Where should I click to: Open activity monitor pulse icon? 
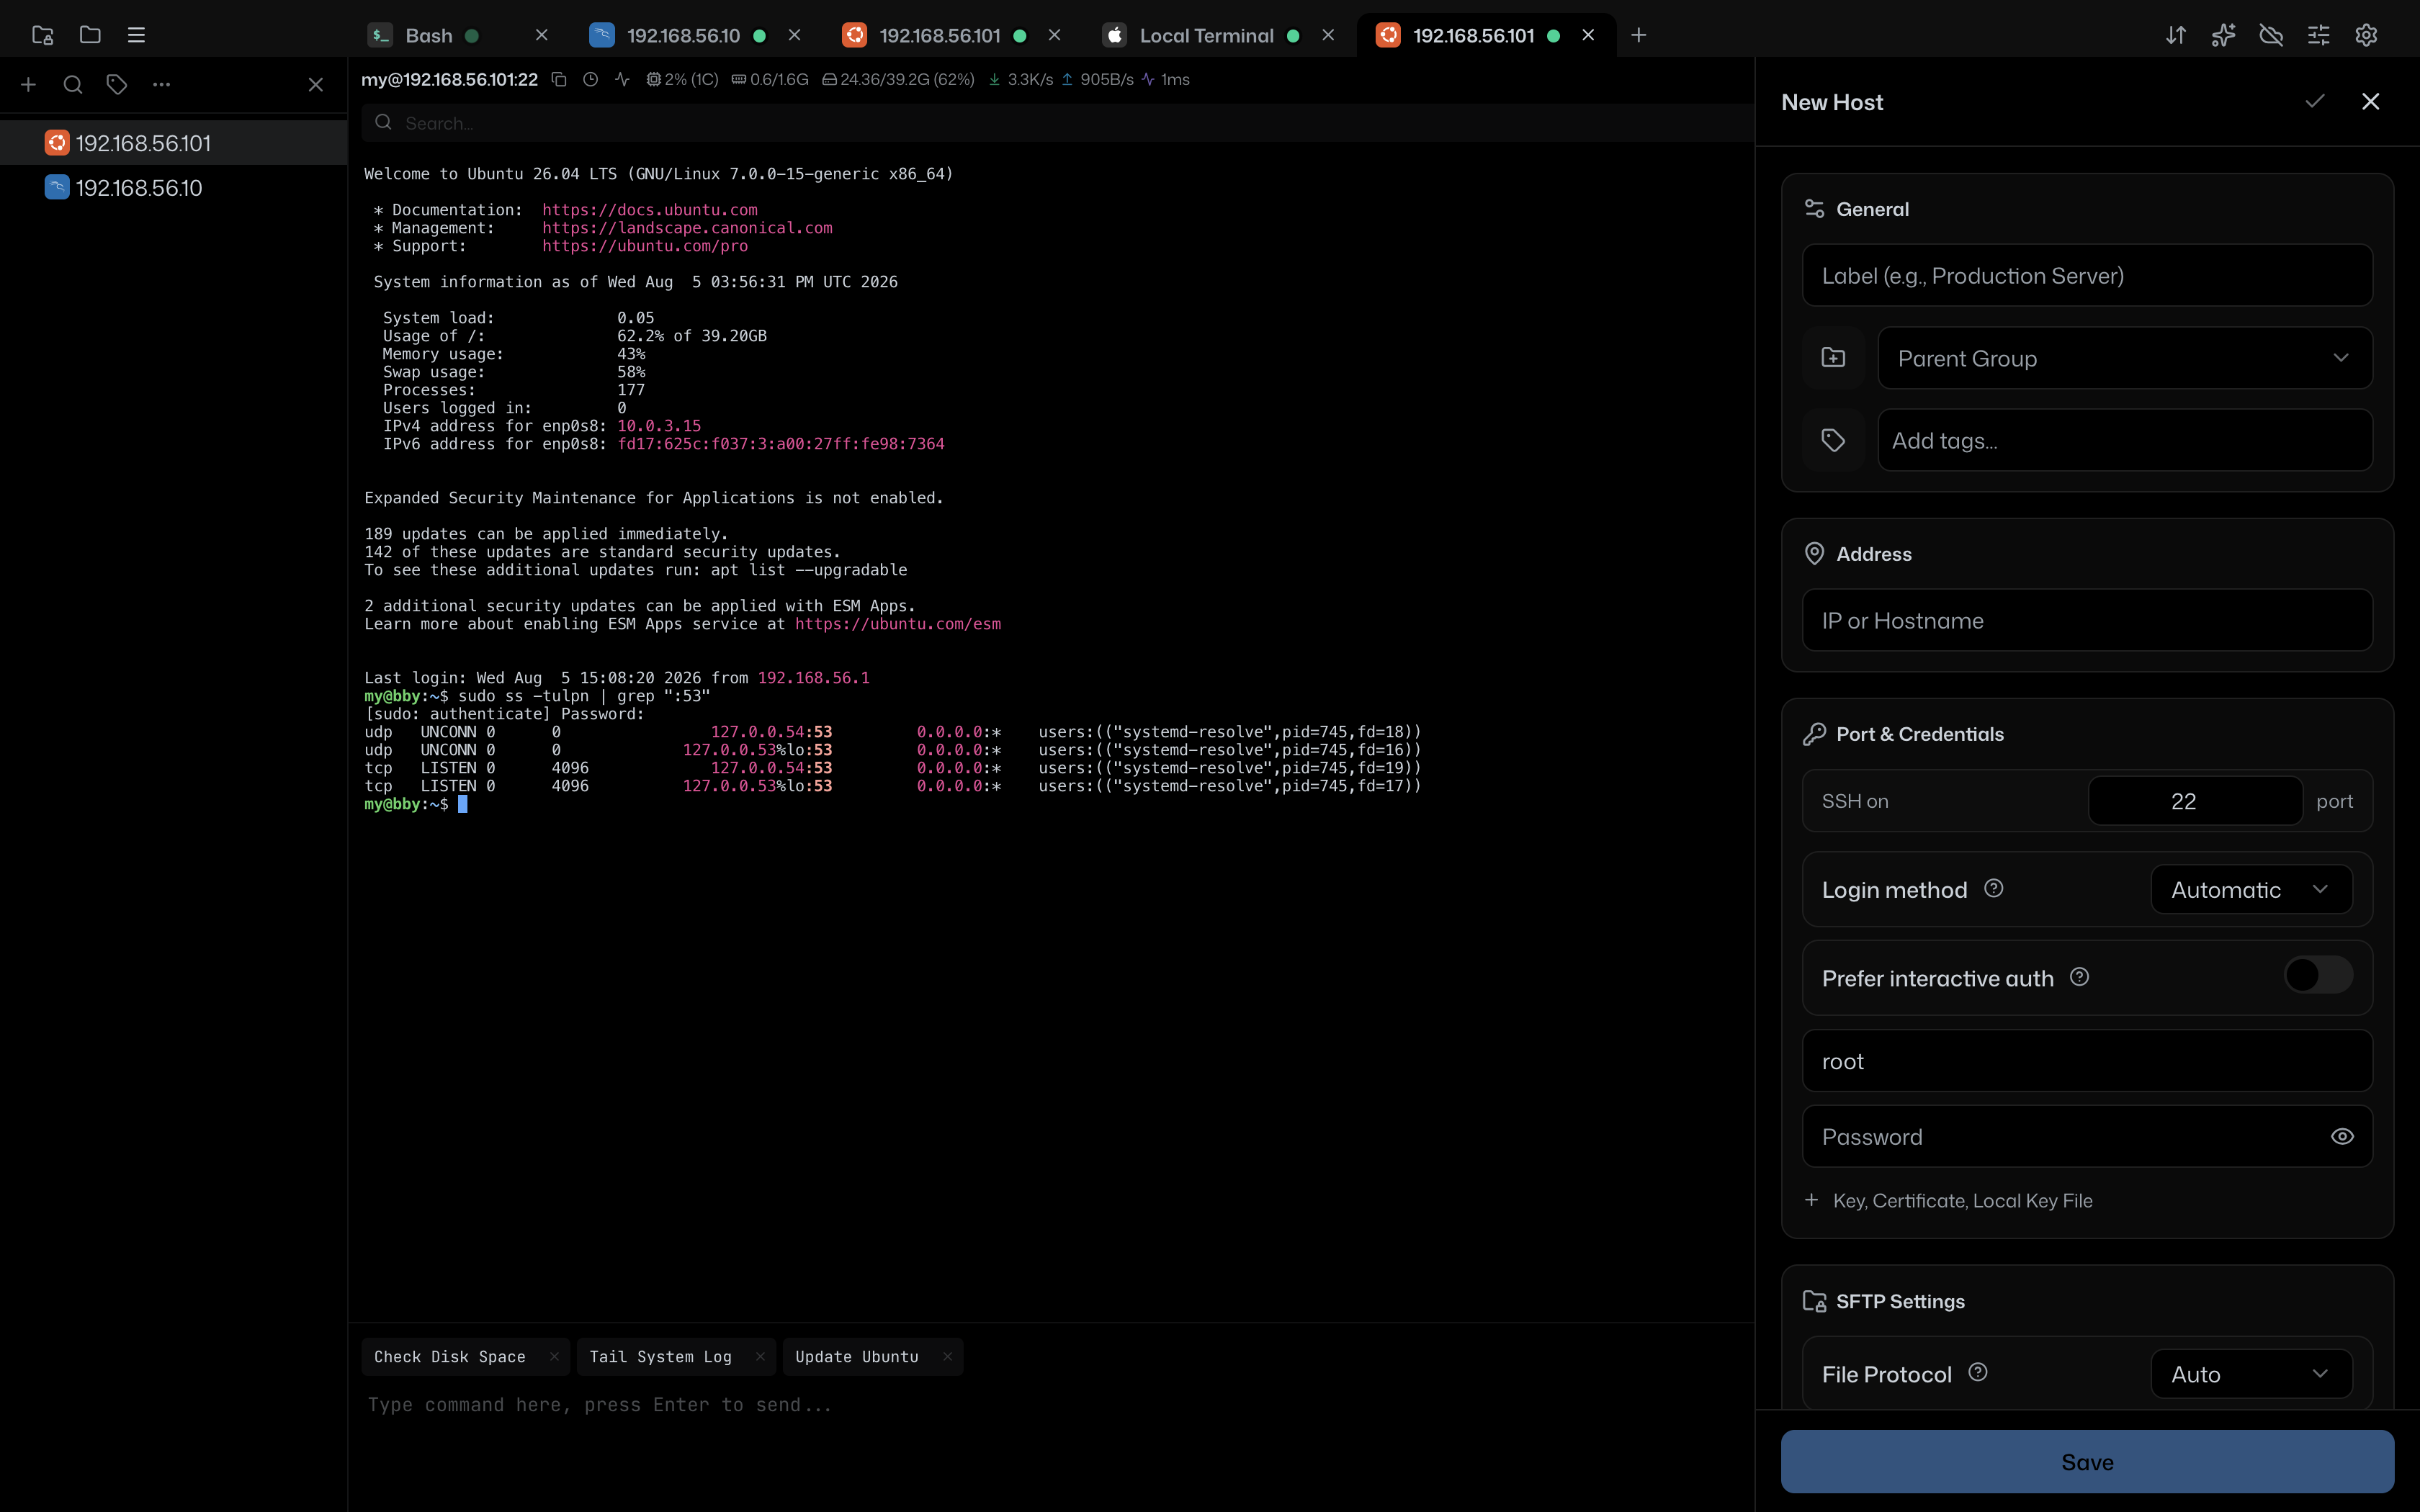point(622,79)
